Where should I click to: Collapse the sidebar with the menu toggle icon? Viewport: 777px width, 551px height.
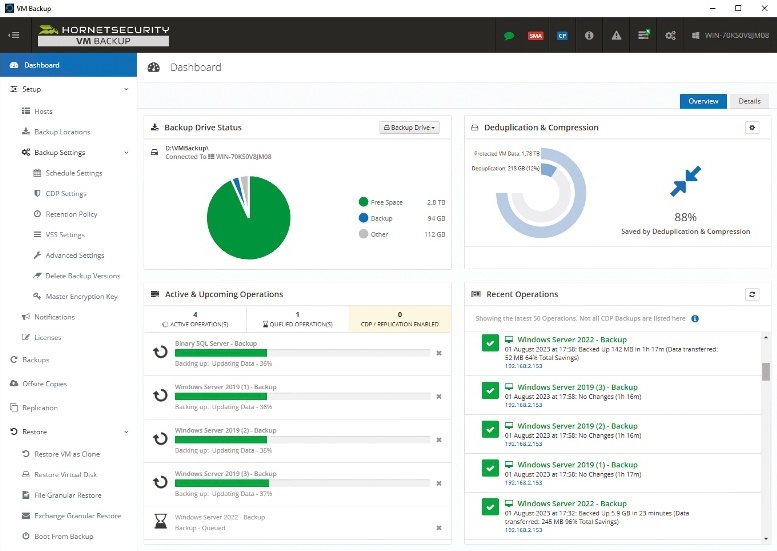coord(14,35)
